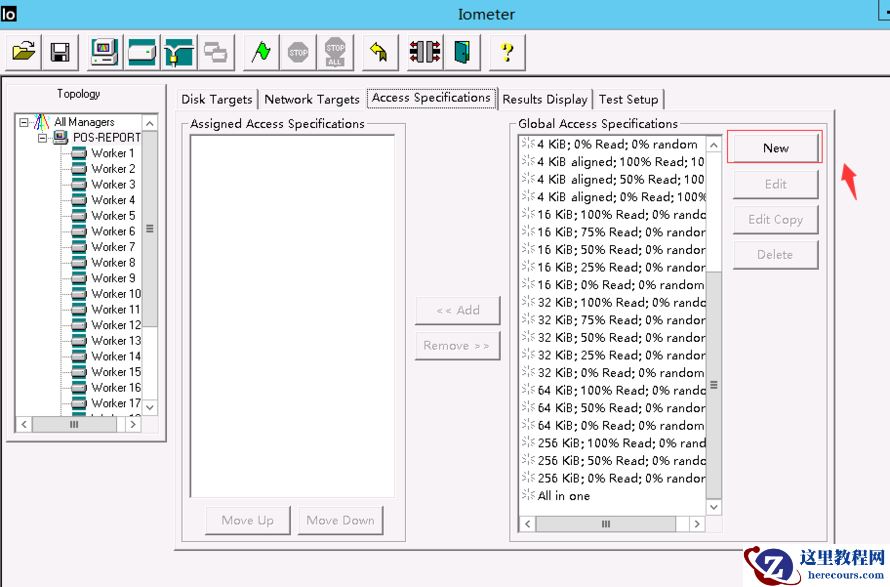Click global specs list scroll down arrow

pyautogui.click(x=714, y=507)
